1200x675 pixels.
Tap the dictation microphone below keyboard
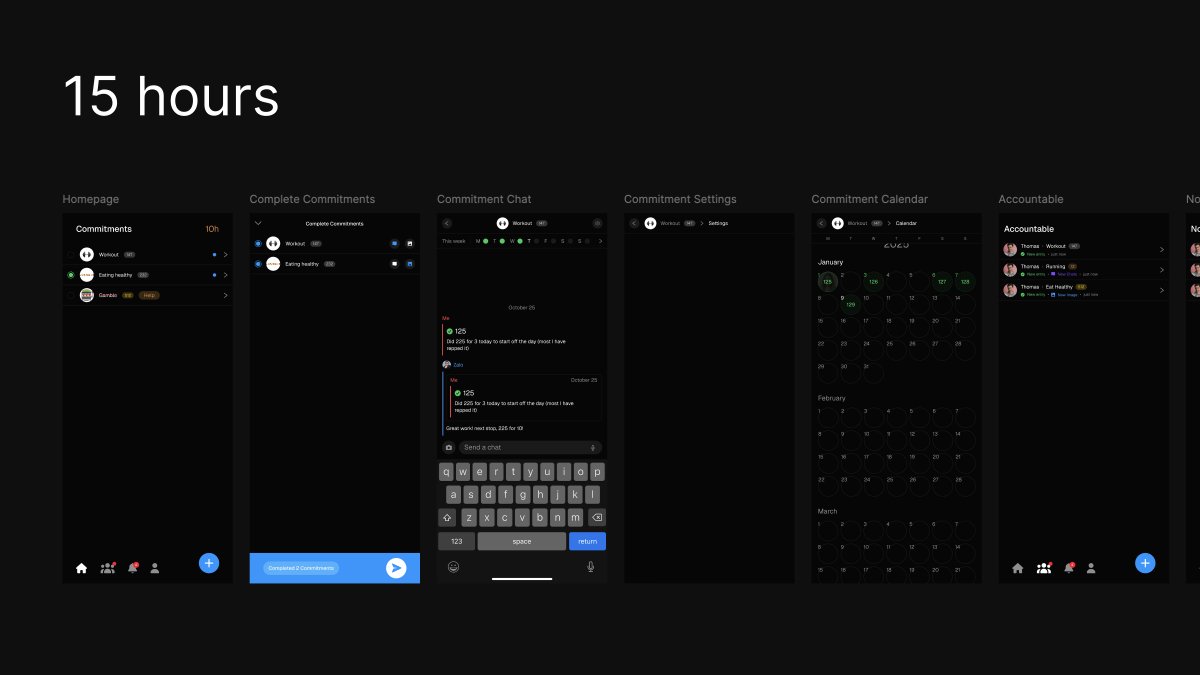click(x=590, y=567)
